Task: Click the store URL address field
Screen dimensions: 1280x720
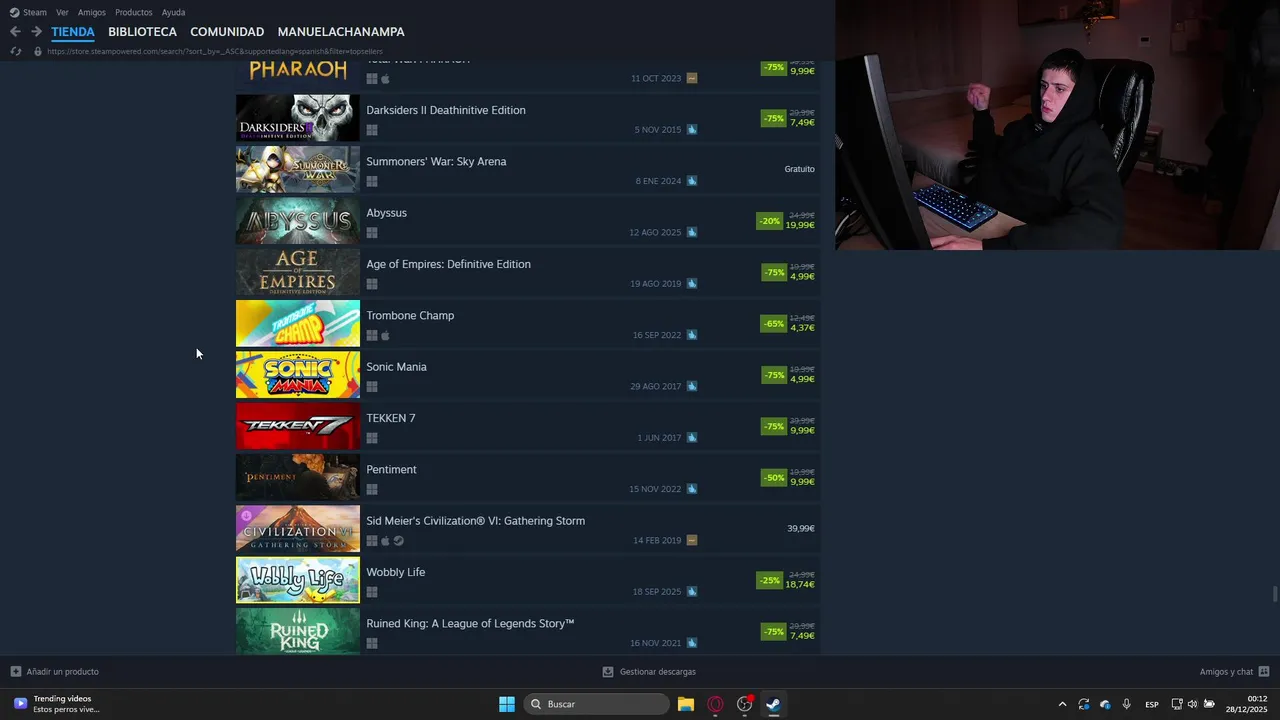Action: point(215,51)
